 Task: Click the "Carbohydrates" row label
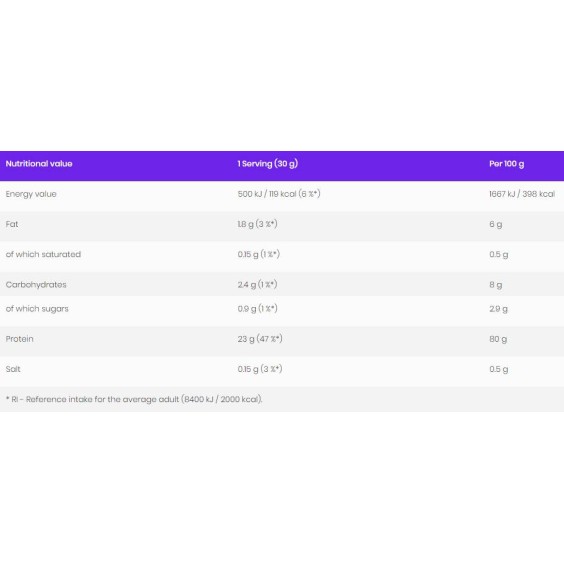coord(36,285)
